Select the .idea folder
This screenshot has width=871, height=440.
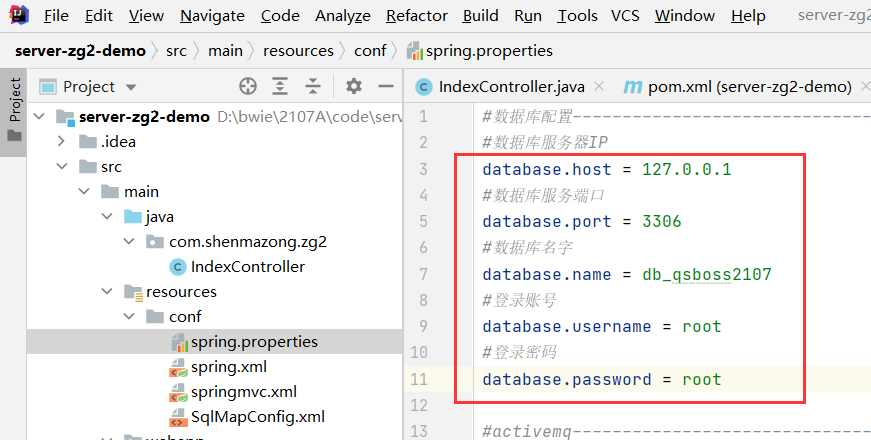tap(118, 142)
